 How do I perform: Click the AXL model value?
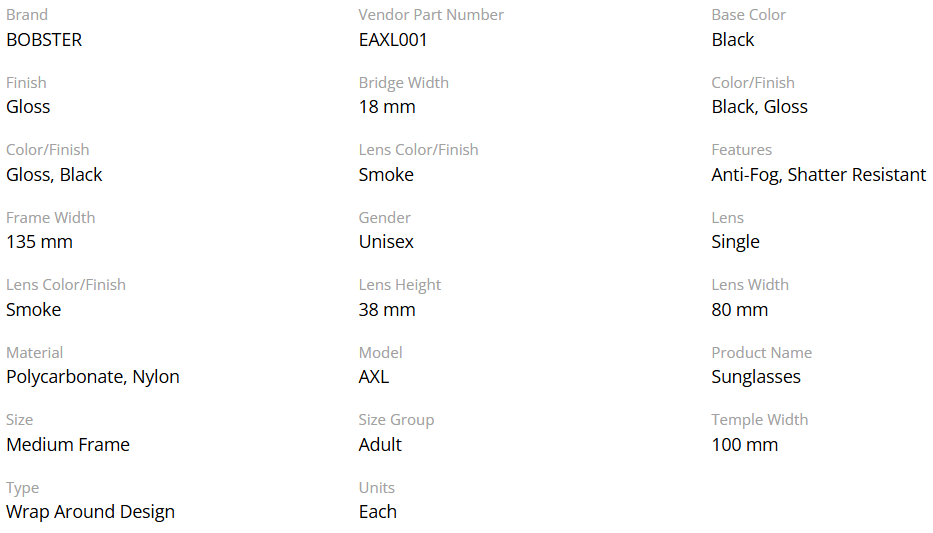(374, 377)
